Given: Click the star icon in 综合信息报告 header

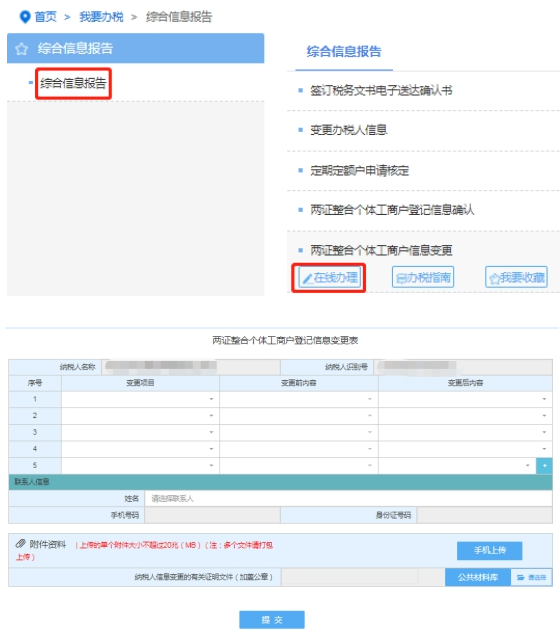Looking at the screenshot, I should point(21,49).
